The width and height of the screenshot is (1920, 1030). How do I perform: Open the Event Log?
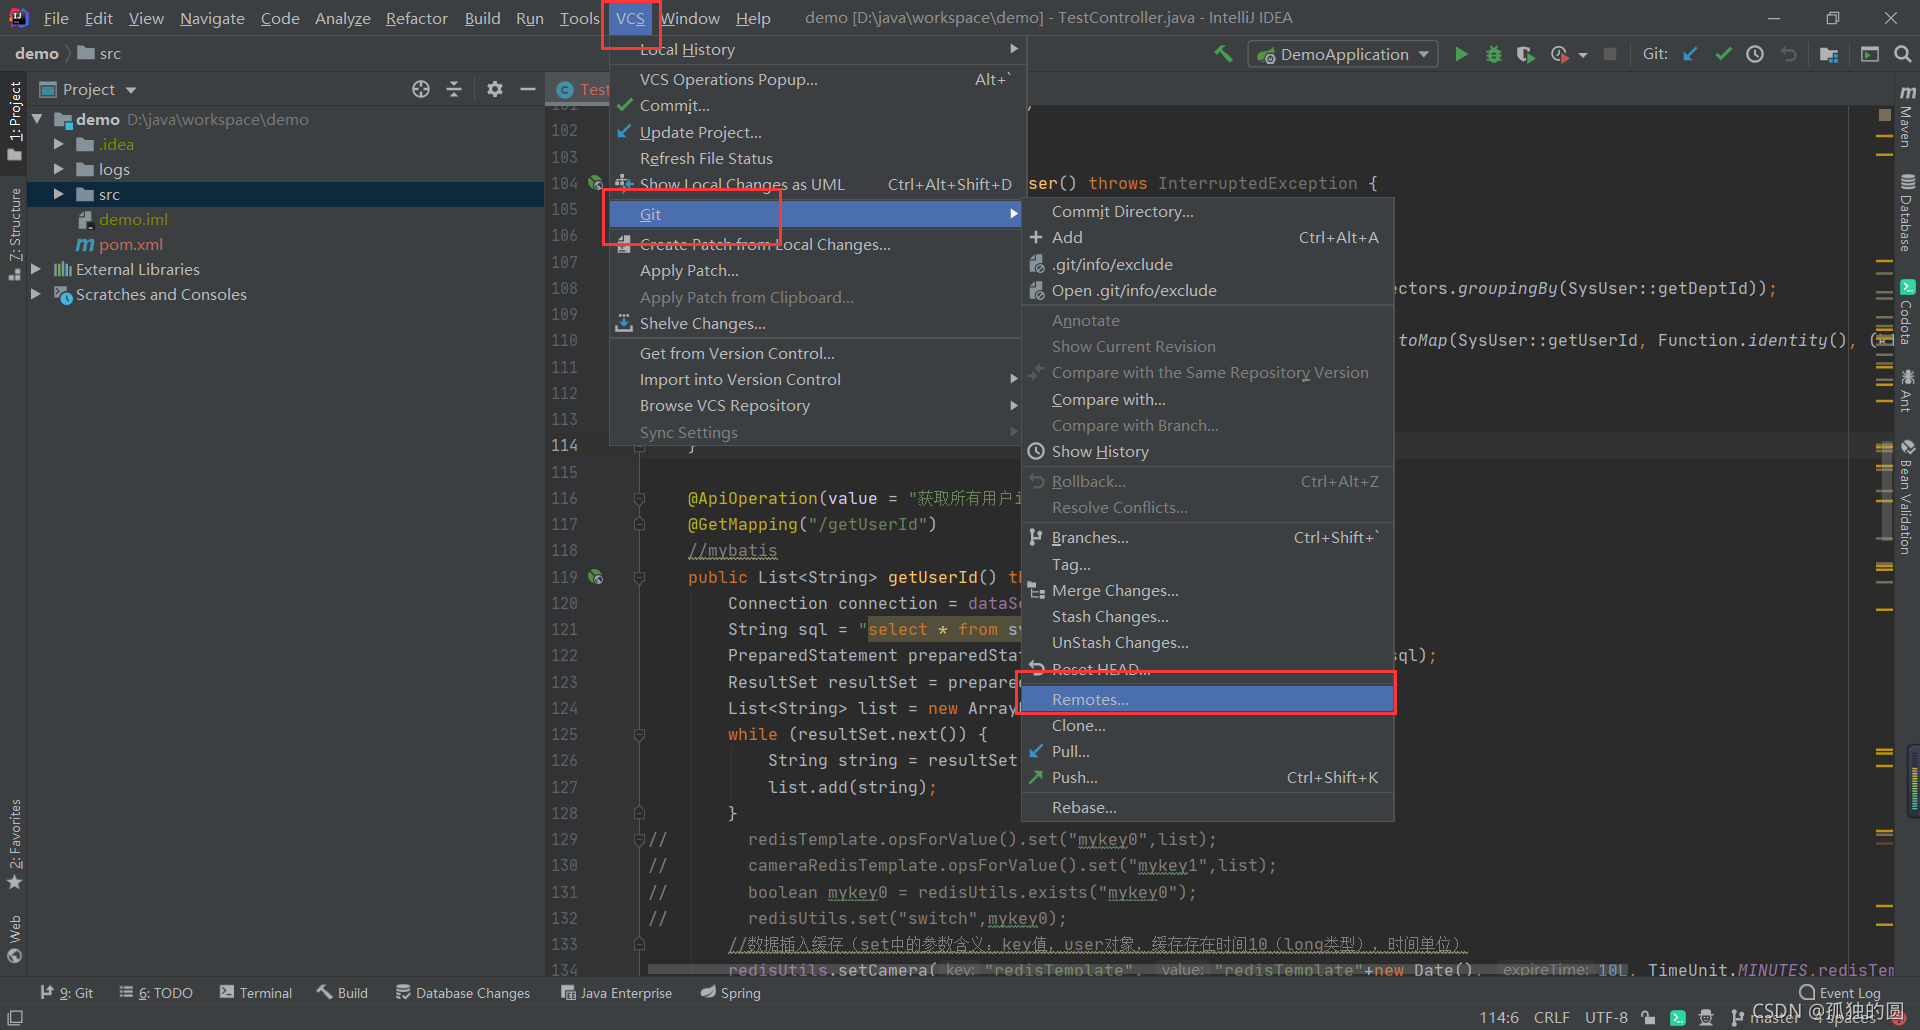(1840, 993)
